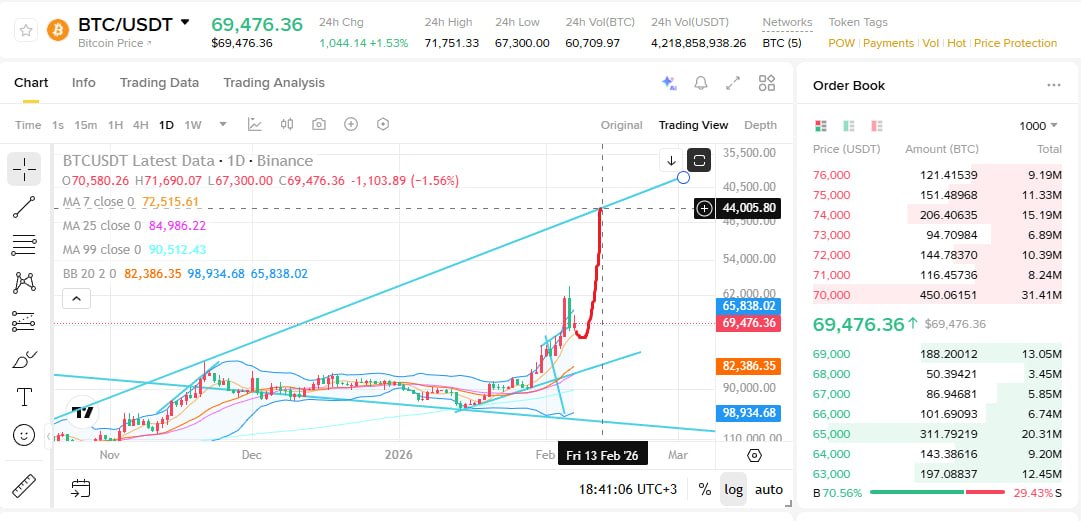Click the circled plus icon in the chart toolbar
The width and height of the screenshot is (1081, 521).
click(351, 125)
